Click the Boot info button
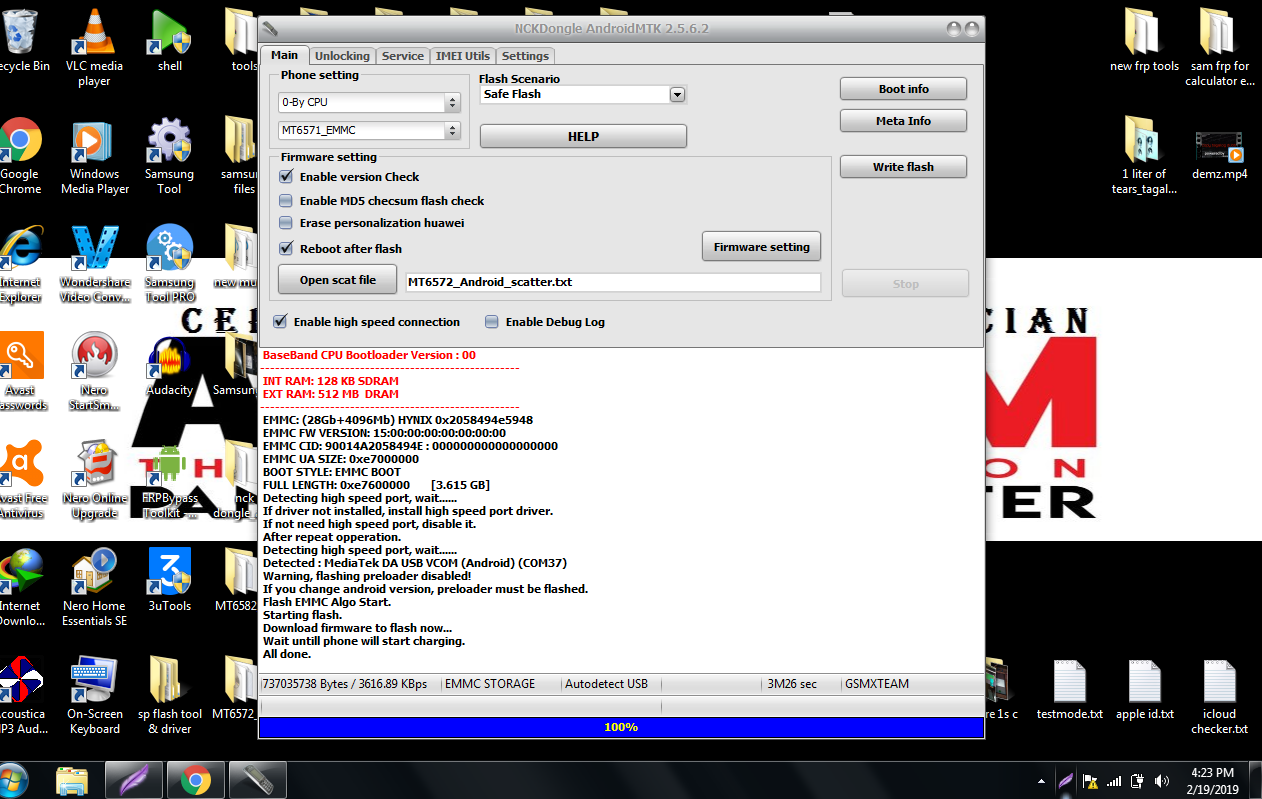 pos(903,89)
